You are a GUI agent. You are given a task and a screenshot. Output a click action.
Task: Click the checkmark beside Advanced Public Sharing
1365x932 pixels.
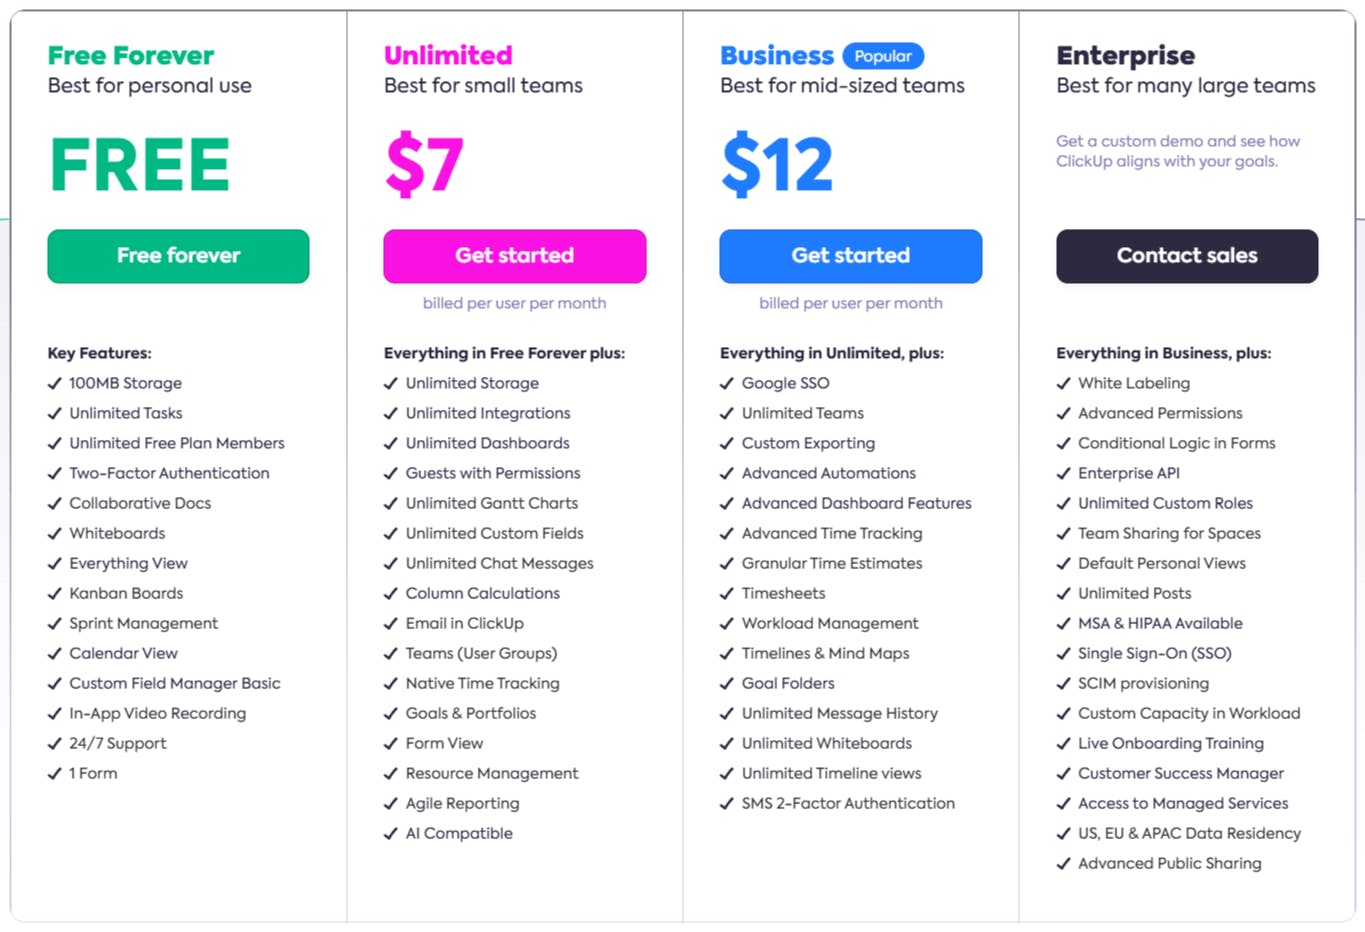pos(1064,863)
